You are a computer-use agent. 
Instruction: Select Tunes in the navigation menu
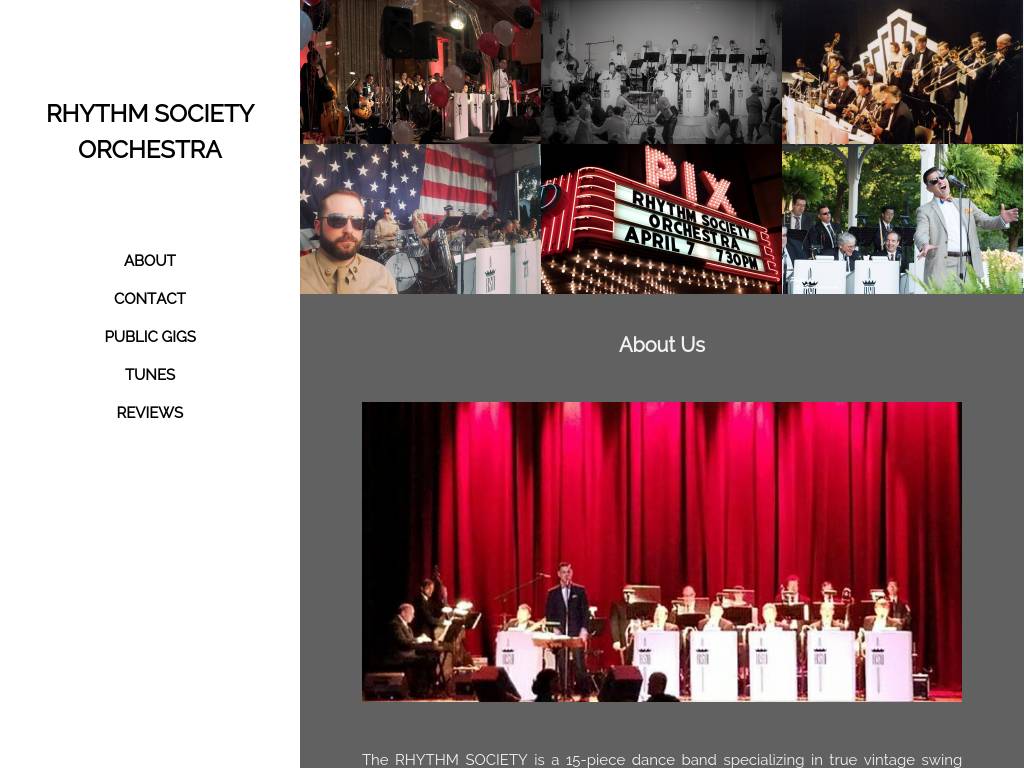tap(150, 374)
